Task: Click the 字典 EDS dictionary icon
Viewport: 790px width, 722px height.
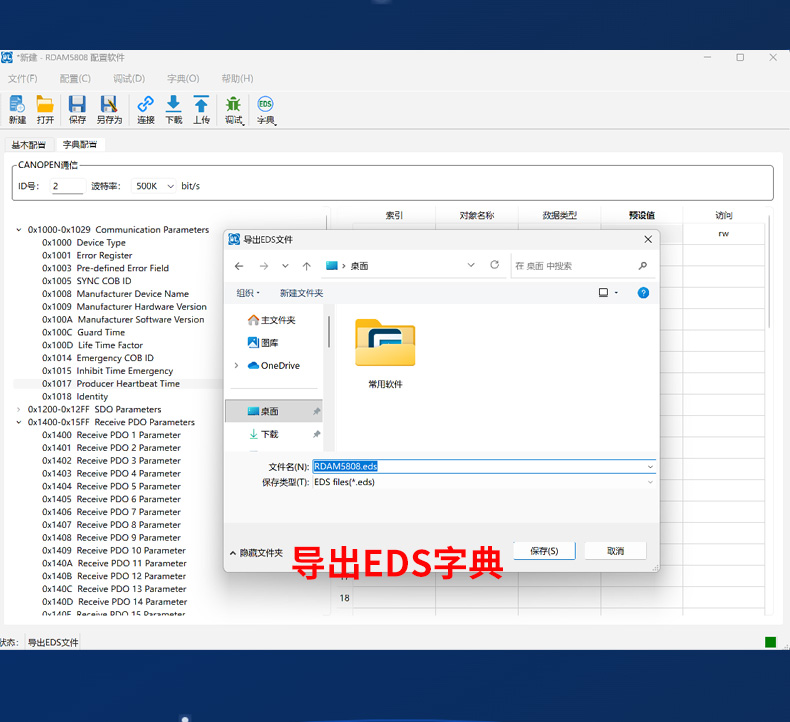Action: click(x=265, y=105)
